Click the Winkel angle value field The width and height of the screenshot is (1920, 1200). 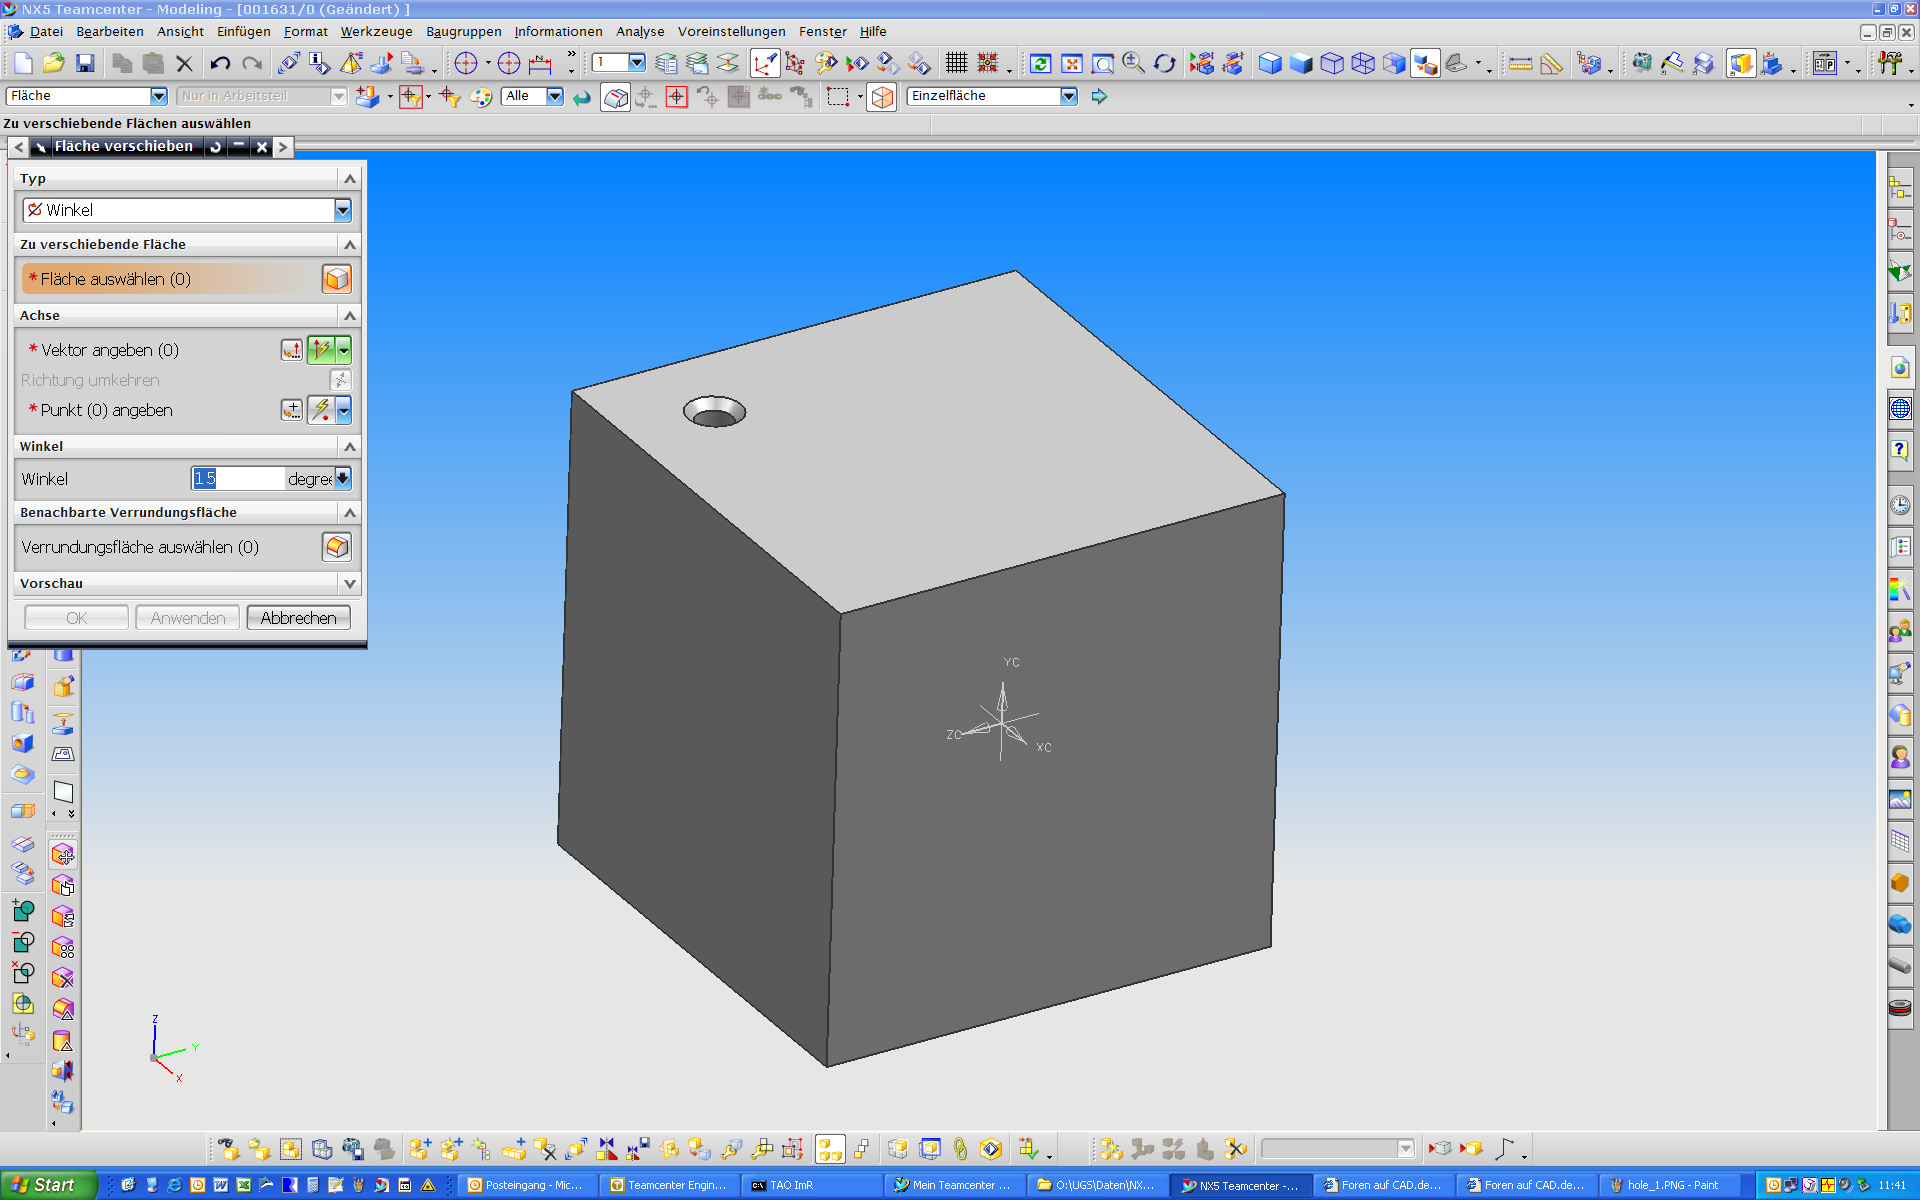[x=238, y=479]
